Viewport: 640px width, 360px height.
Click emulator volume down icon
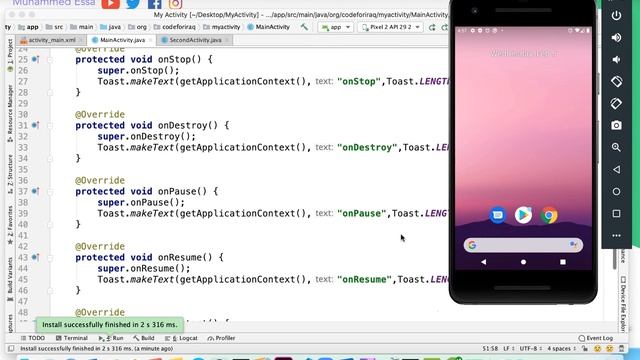(616, 60)
